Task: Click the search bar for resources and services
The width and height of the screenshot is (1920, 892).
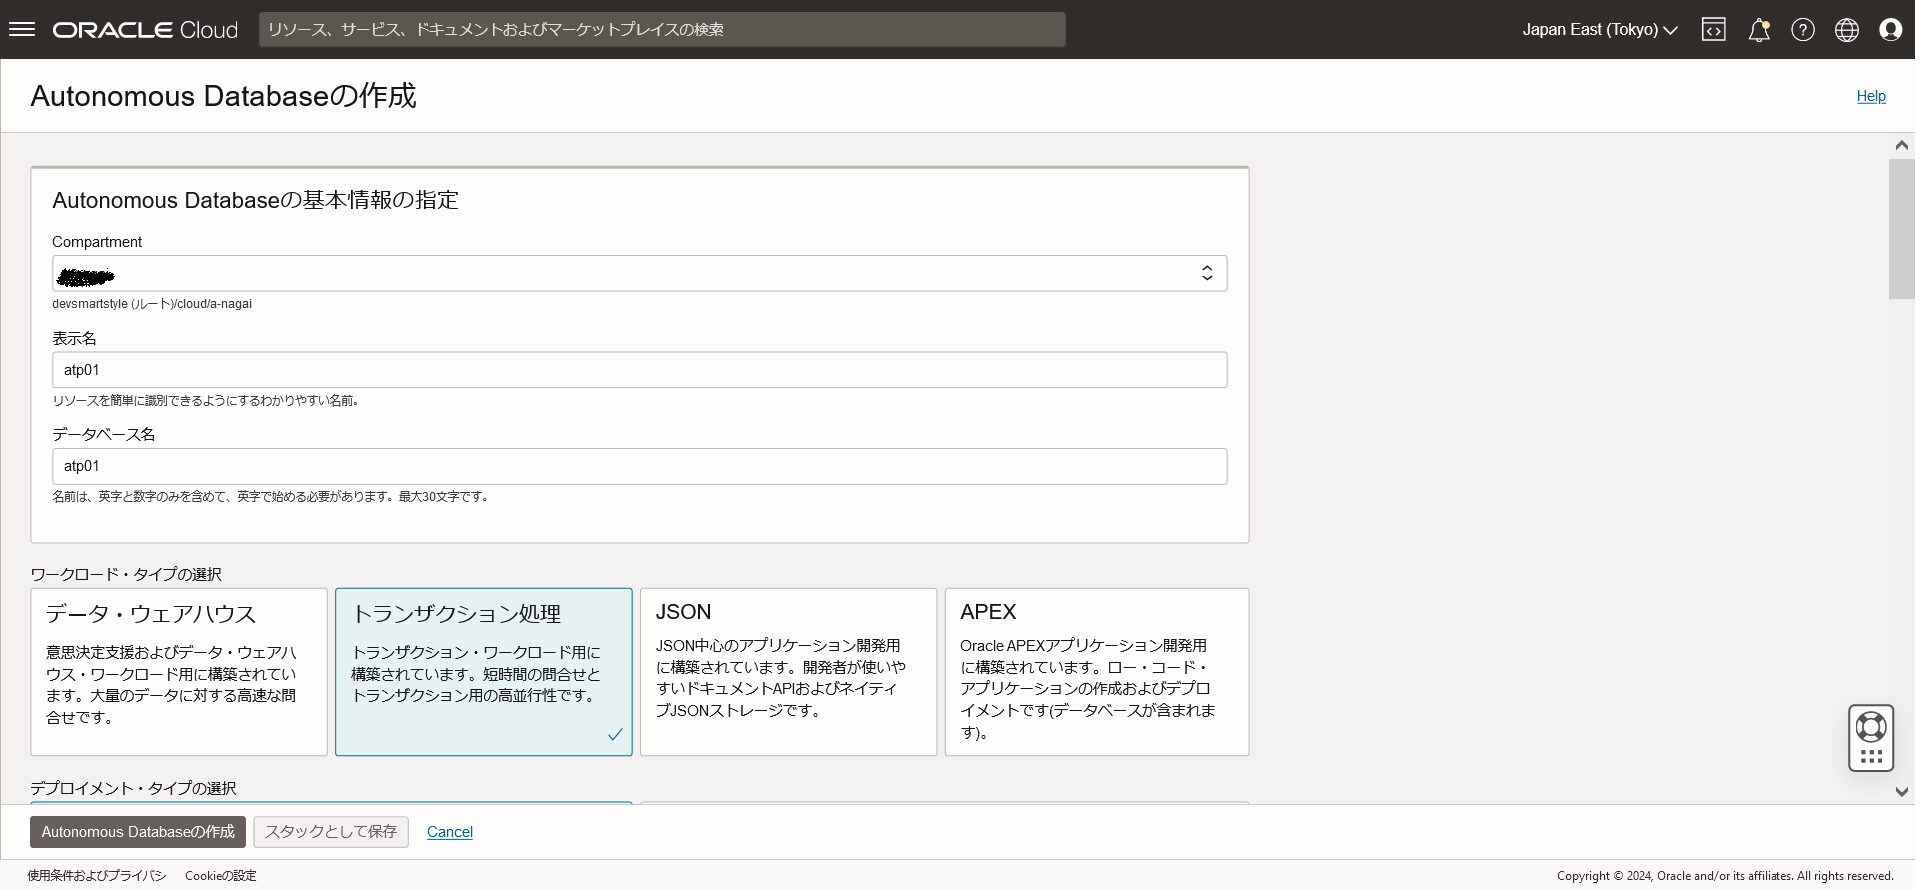Action: 662,30
